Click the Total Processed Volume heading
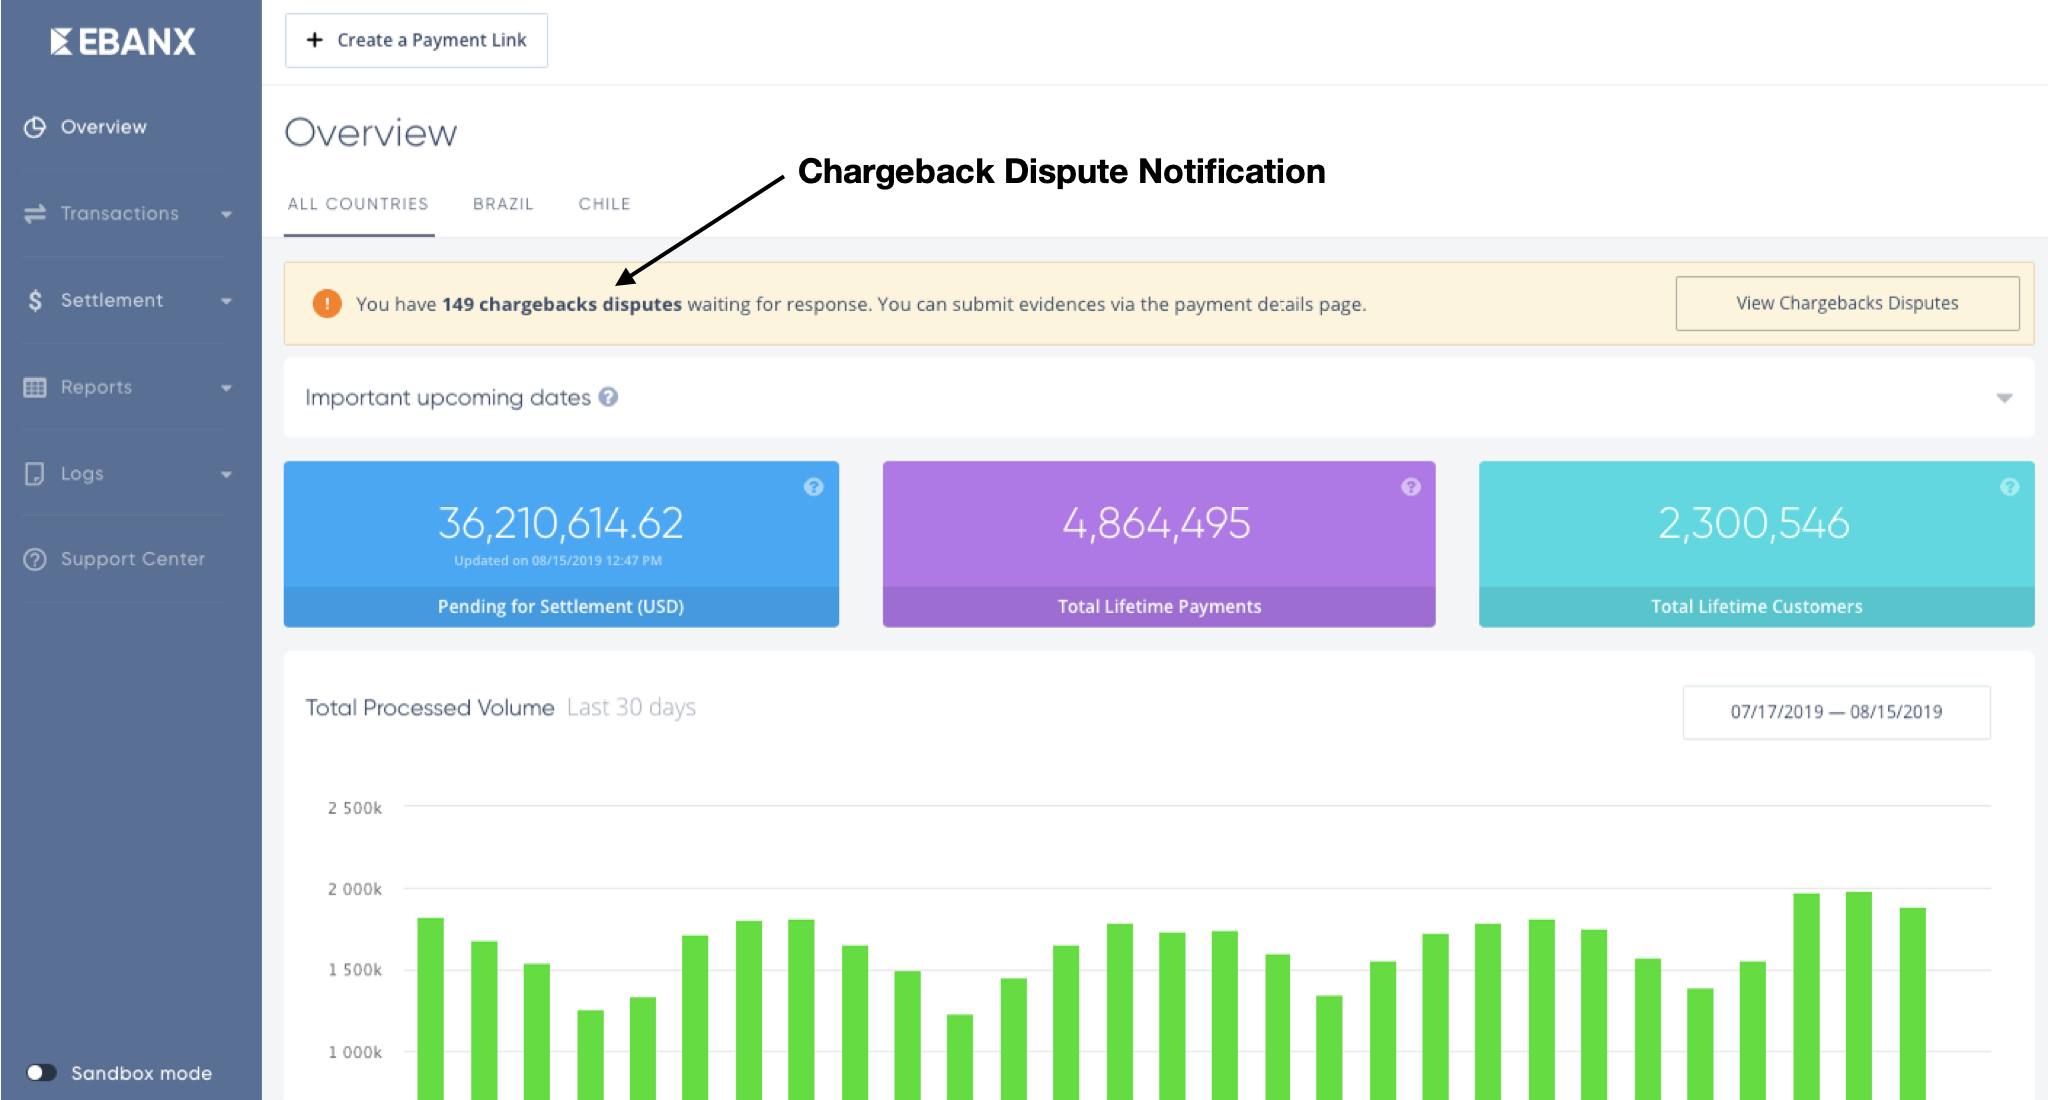This screenshot has height=1100, width=2048. [x=430, y=707]
